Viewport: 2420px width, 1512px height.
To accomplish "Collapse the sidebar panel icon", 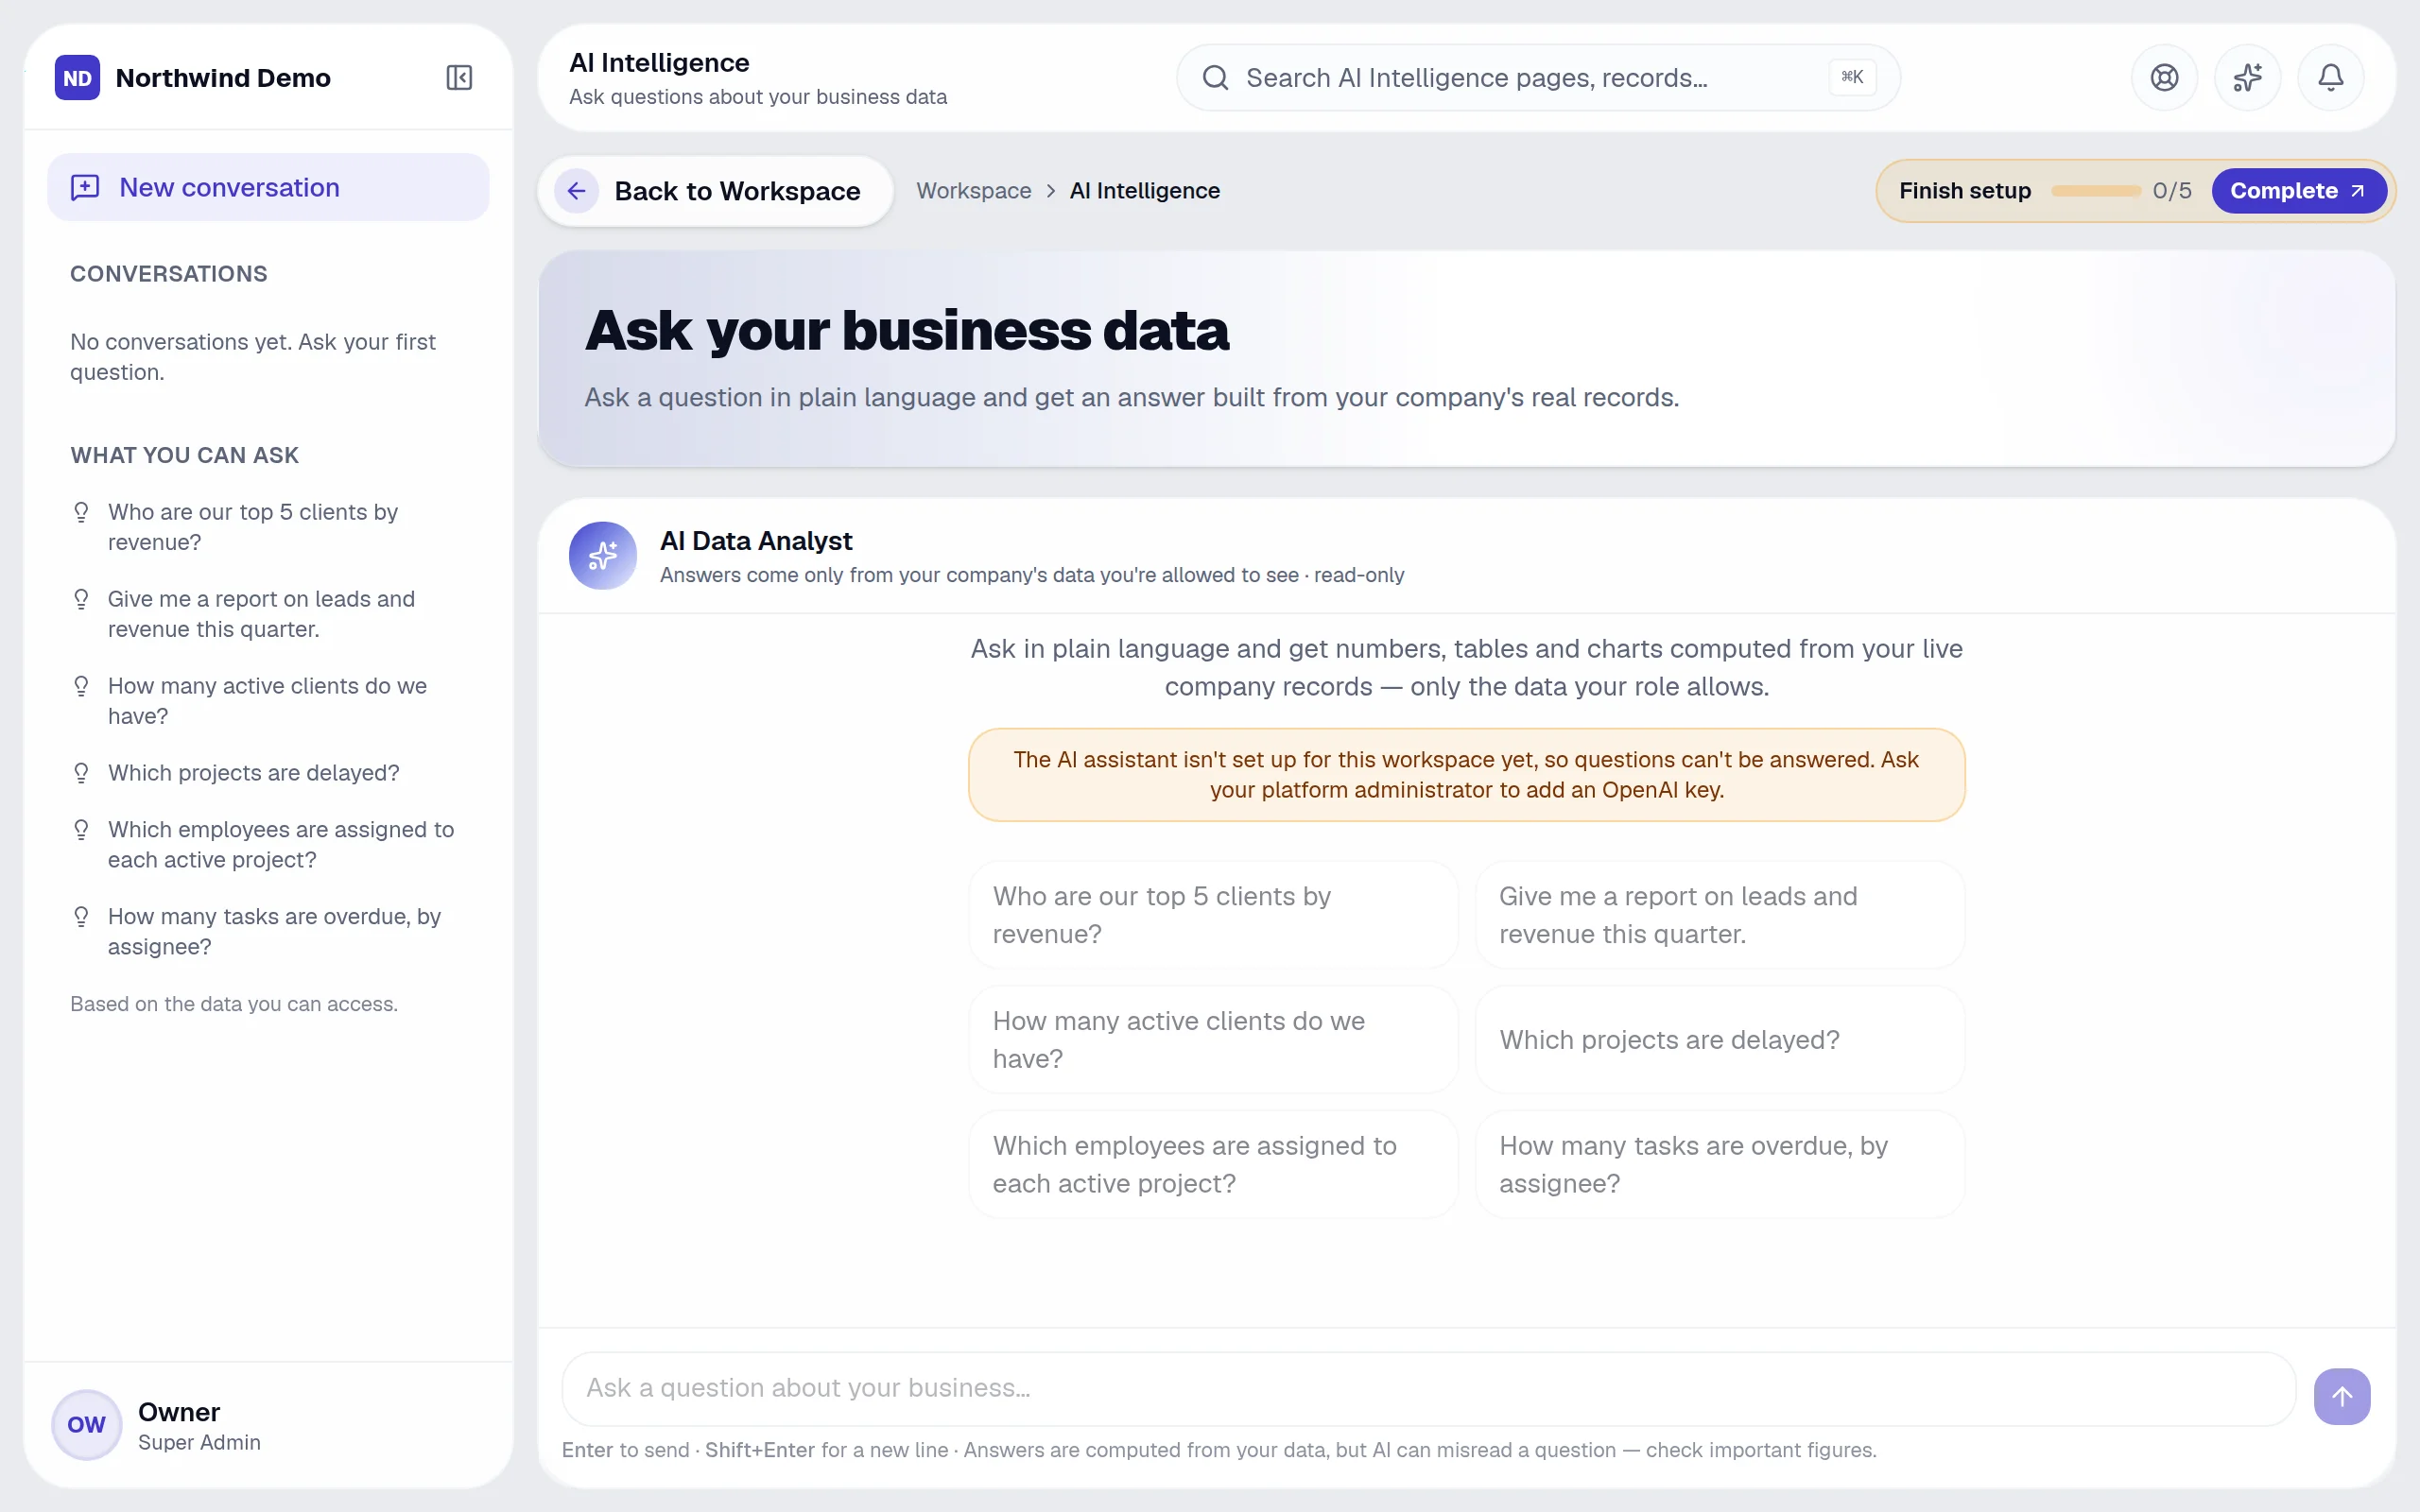I will 459,77.
